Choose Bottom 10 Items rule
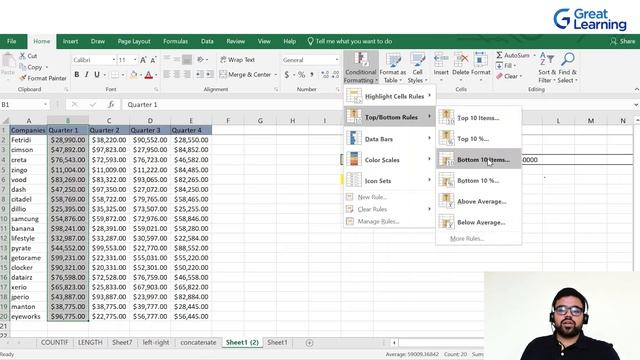The width and height of the screenshot is (640, 360). tap(478, 160)
